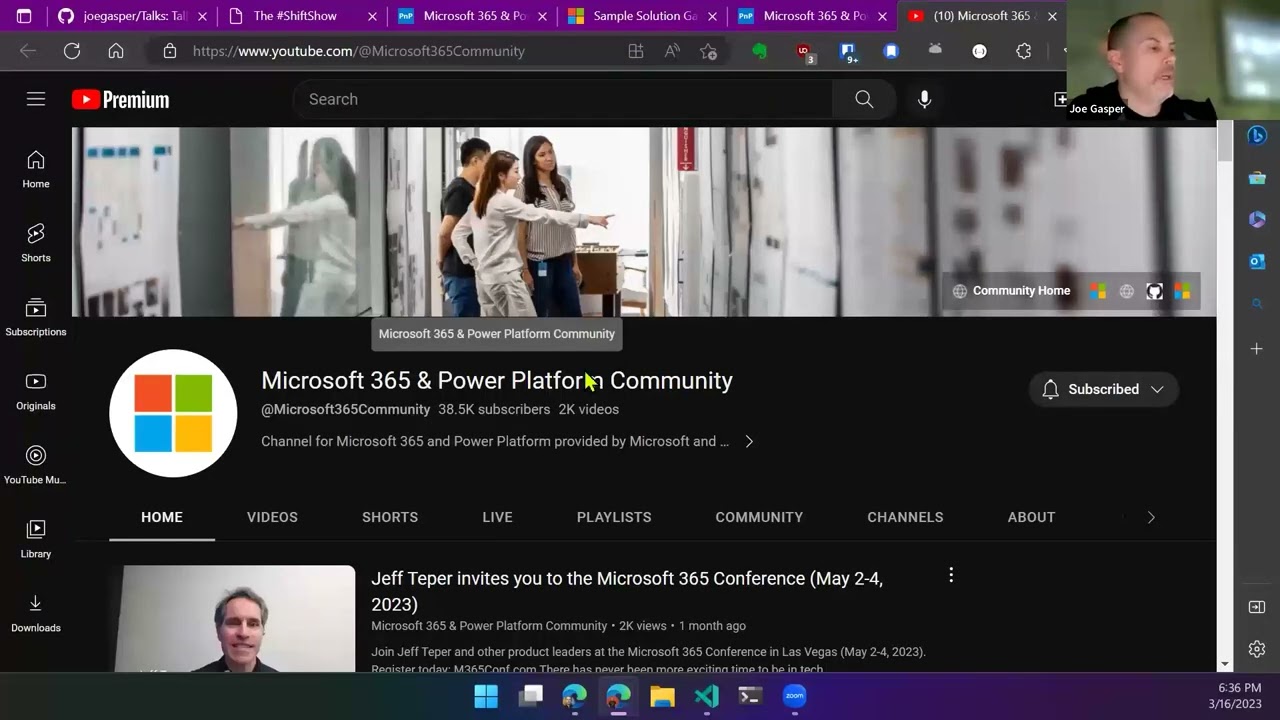Click the Microsoft 365 & Power Platform Community video channel name

pos(489,626)
